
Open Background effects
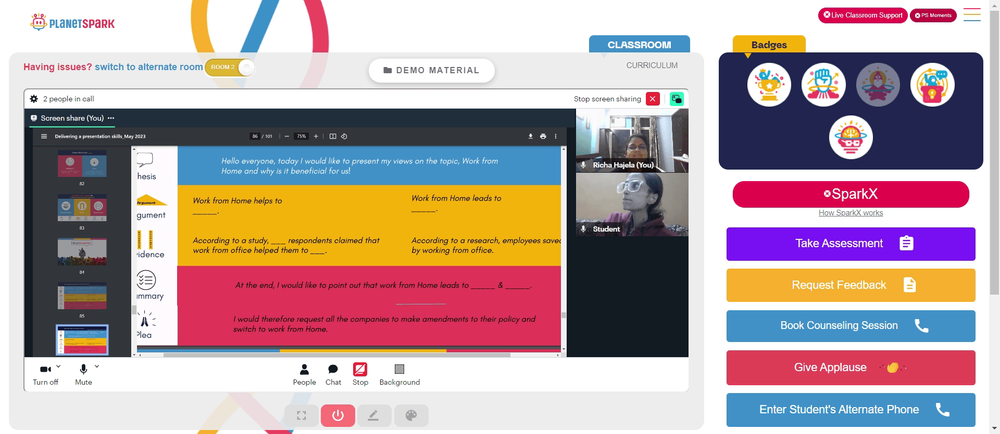(x=399, y=375)
